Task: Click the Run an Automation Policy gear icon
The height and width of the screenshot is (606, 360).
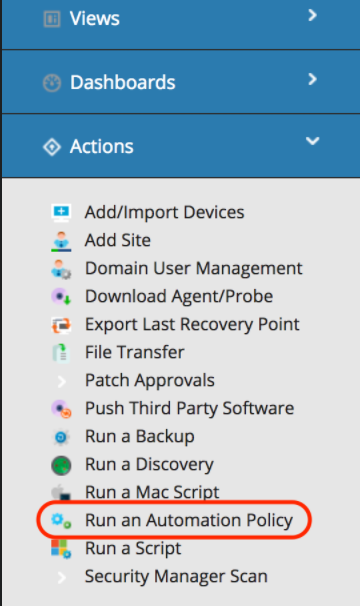Action: click(x=61, y=521)
